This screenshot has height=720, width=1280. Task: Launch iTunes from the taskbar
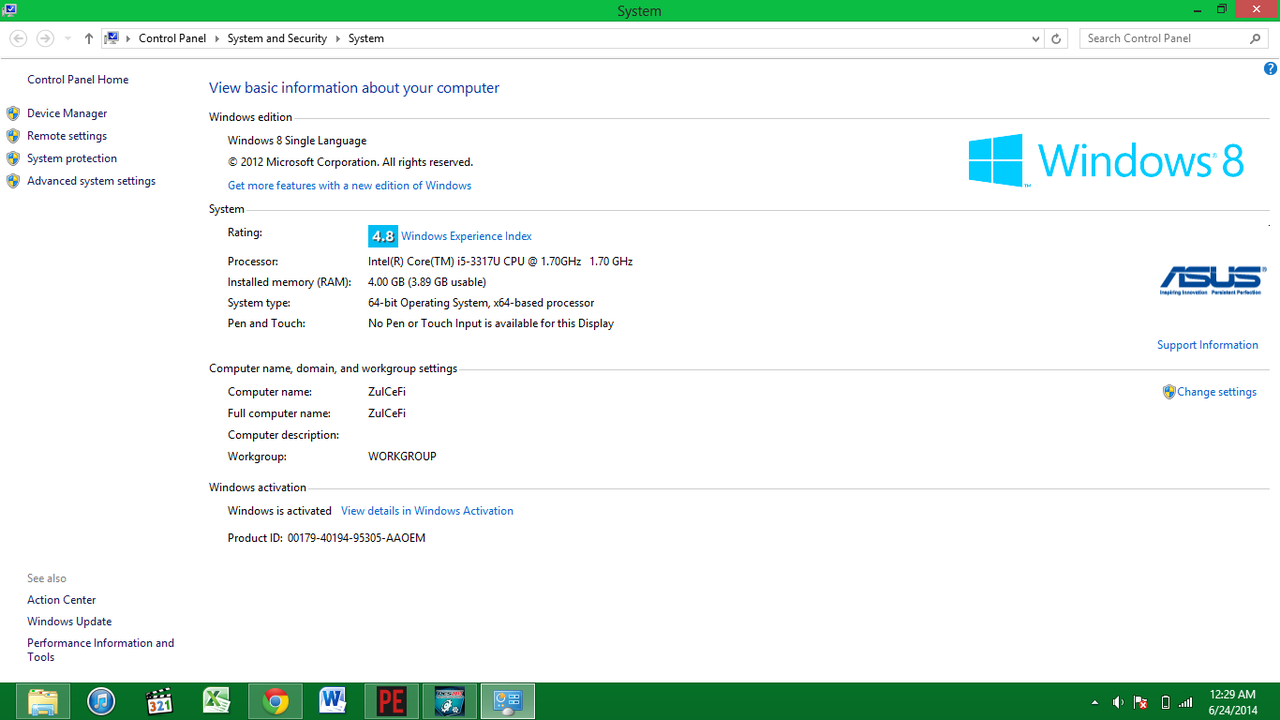(x=101, y=701)
